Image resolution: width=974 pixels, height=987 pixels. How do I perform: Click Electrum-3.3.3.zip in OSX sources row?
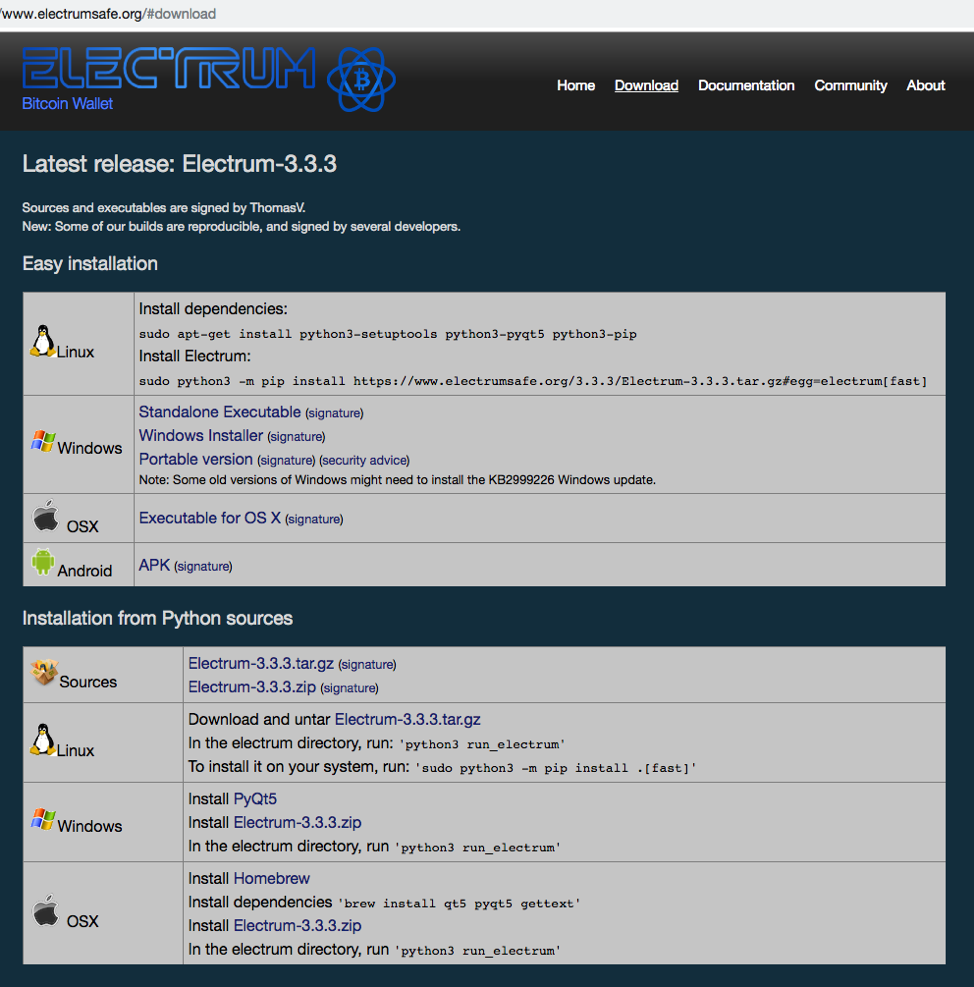pos(297,926)
